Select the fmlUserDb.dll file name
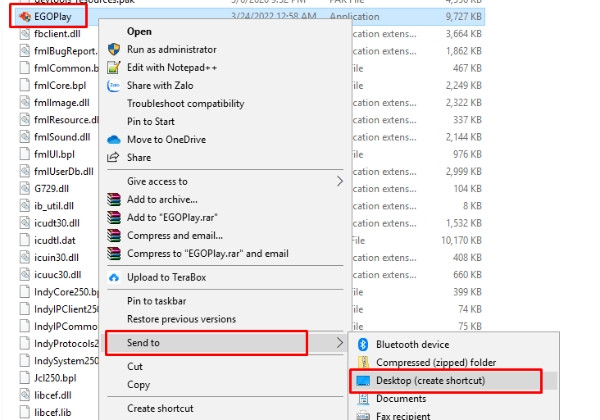600x420 pixels. (64, 171)
